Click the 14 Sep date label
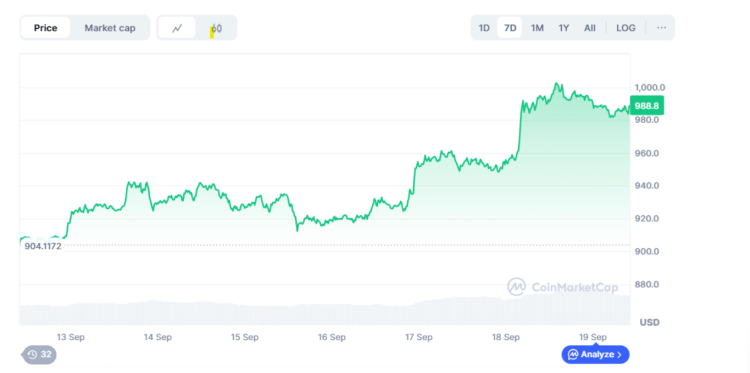This screenshot has height=373, width=750. click(158, 337)
